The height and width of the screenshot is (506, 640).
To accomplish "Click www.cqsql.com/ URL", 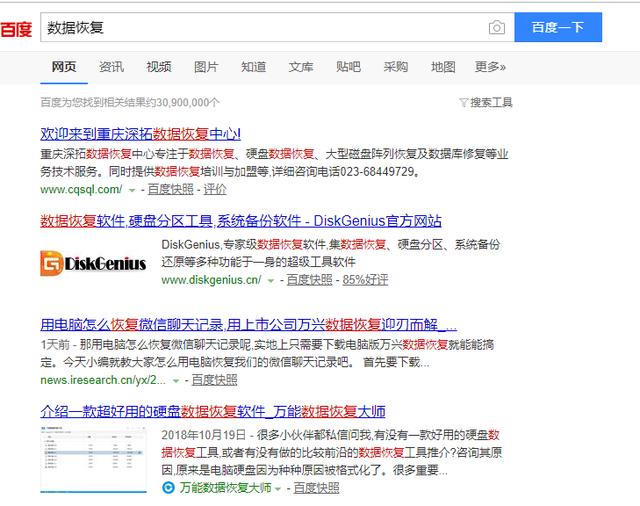I will [81, 189].
